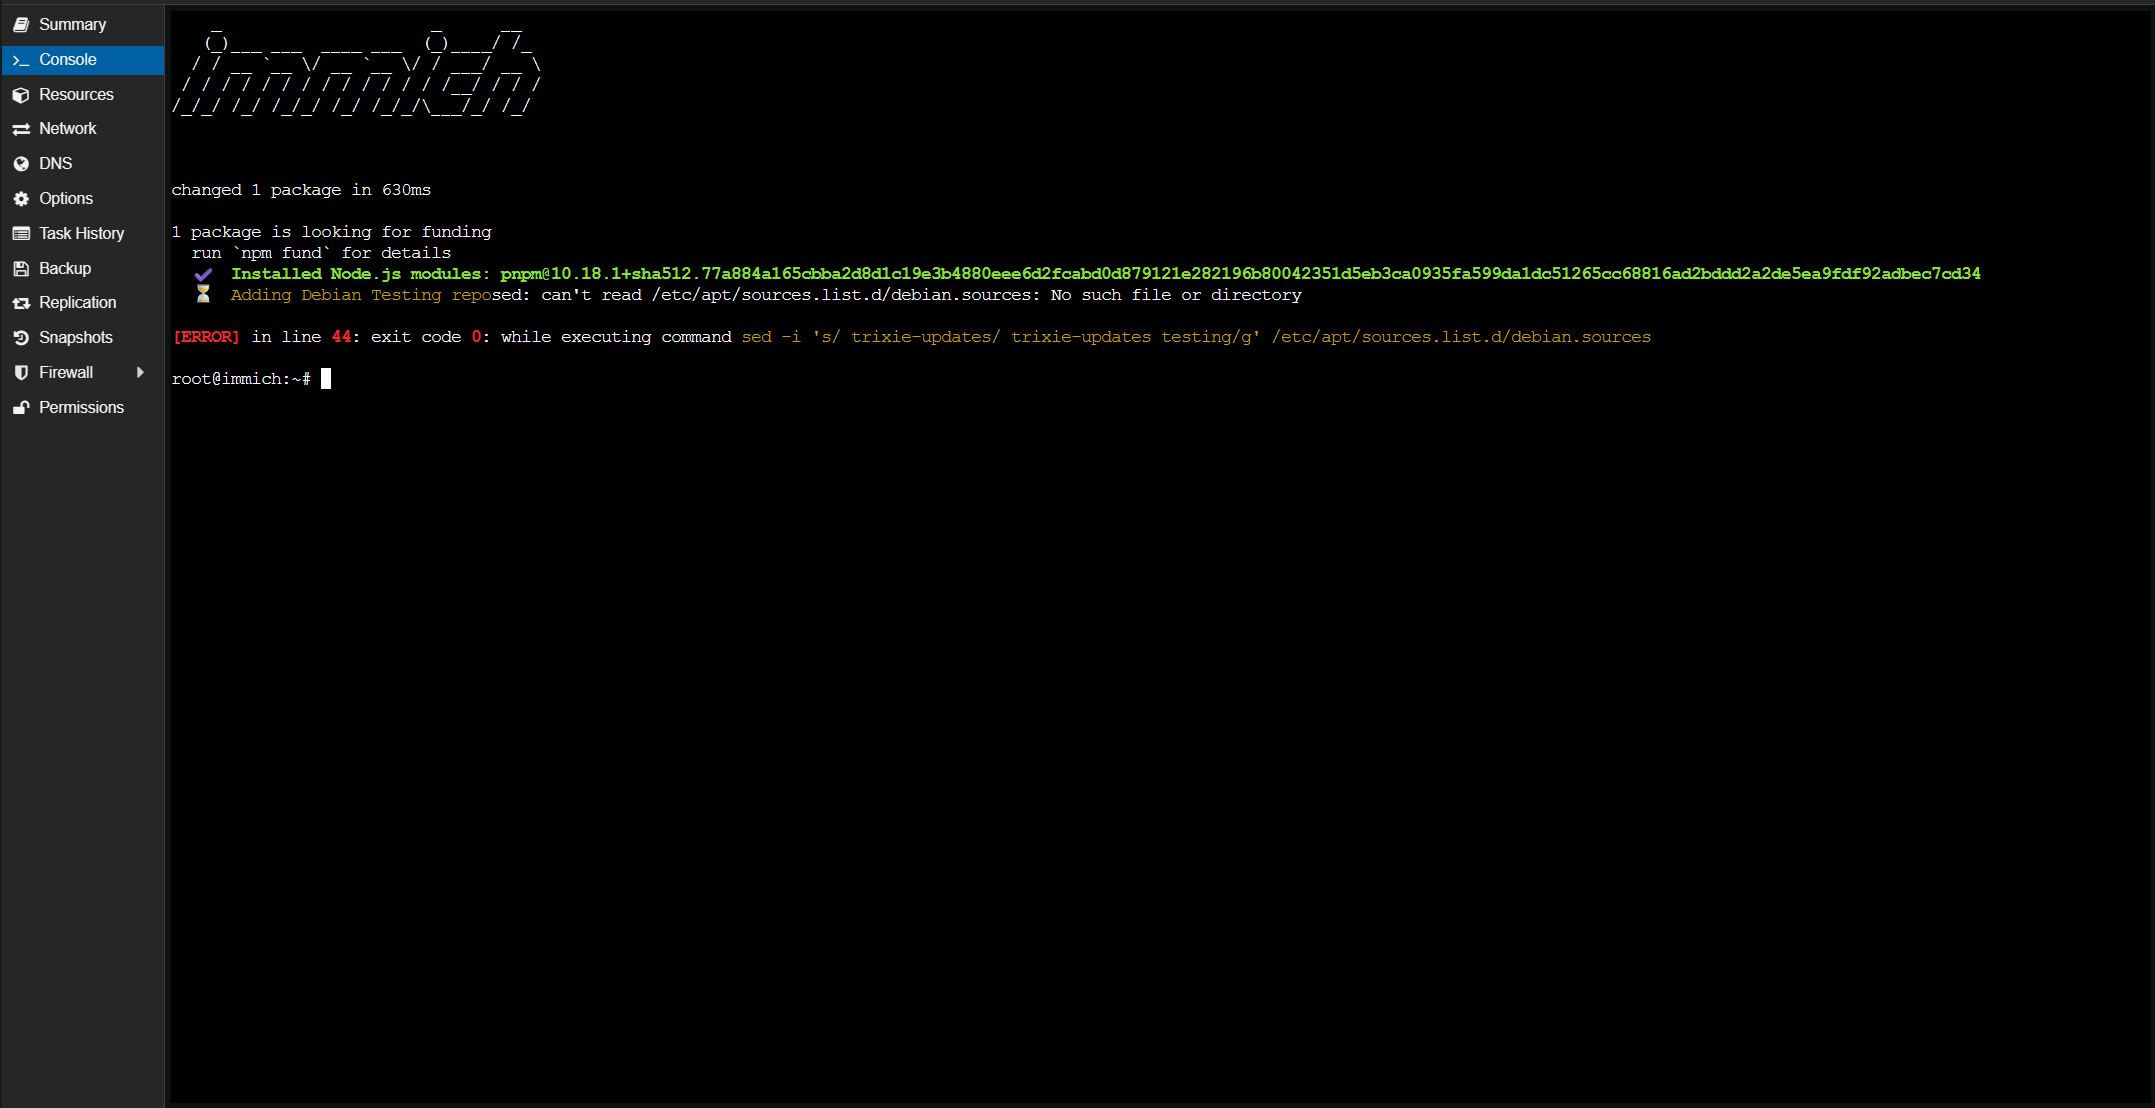
Task: Expand the Firewall submenu arrow
Action: tap(140, 372)
